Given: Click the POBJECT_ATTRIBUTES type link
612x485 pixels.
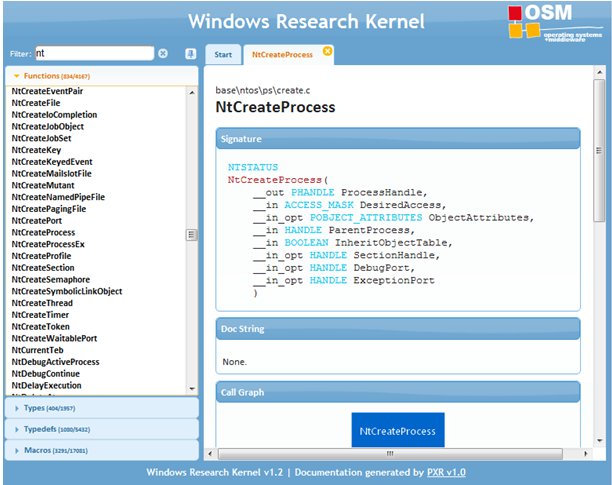Looking at the screenshot, I should coord(366,217).
